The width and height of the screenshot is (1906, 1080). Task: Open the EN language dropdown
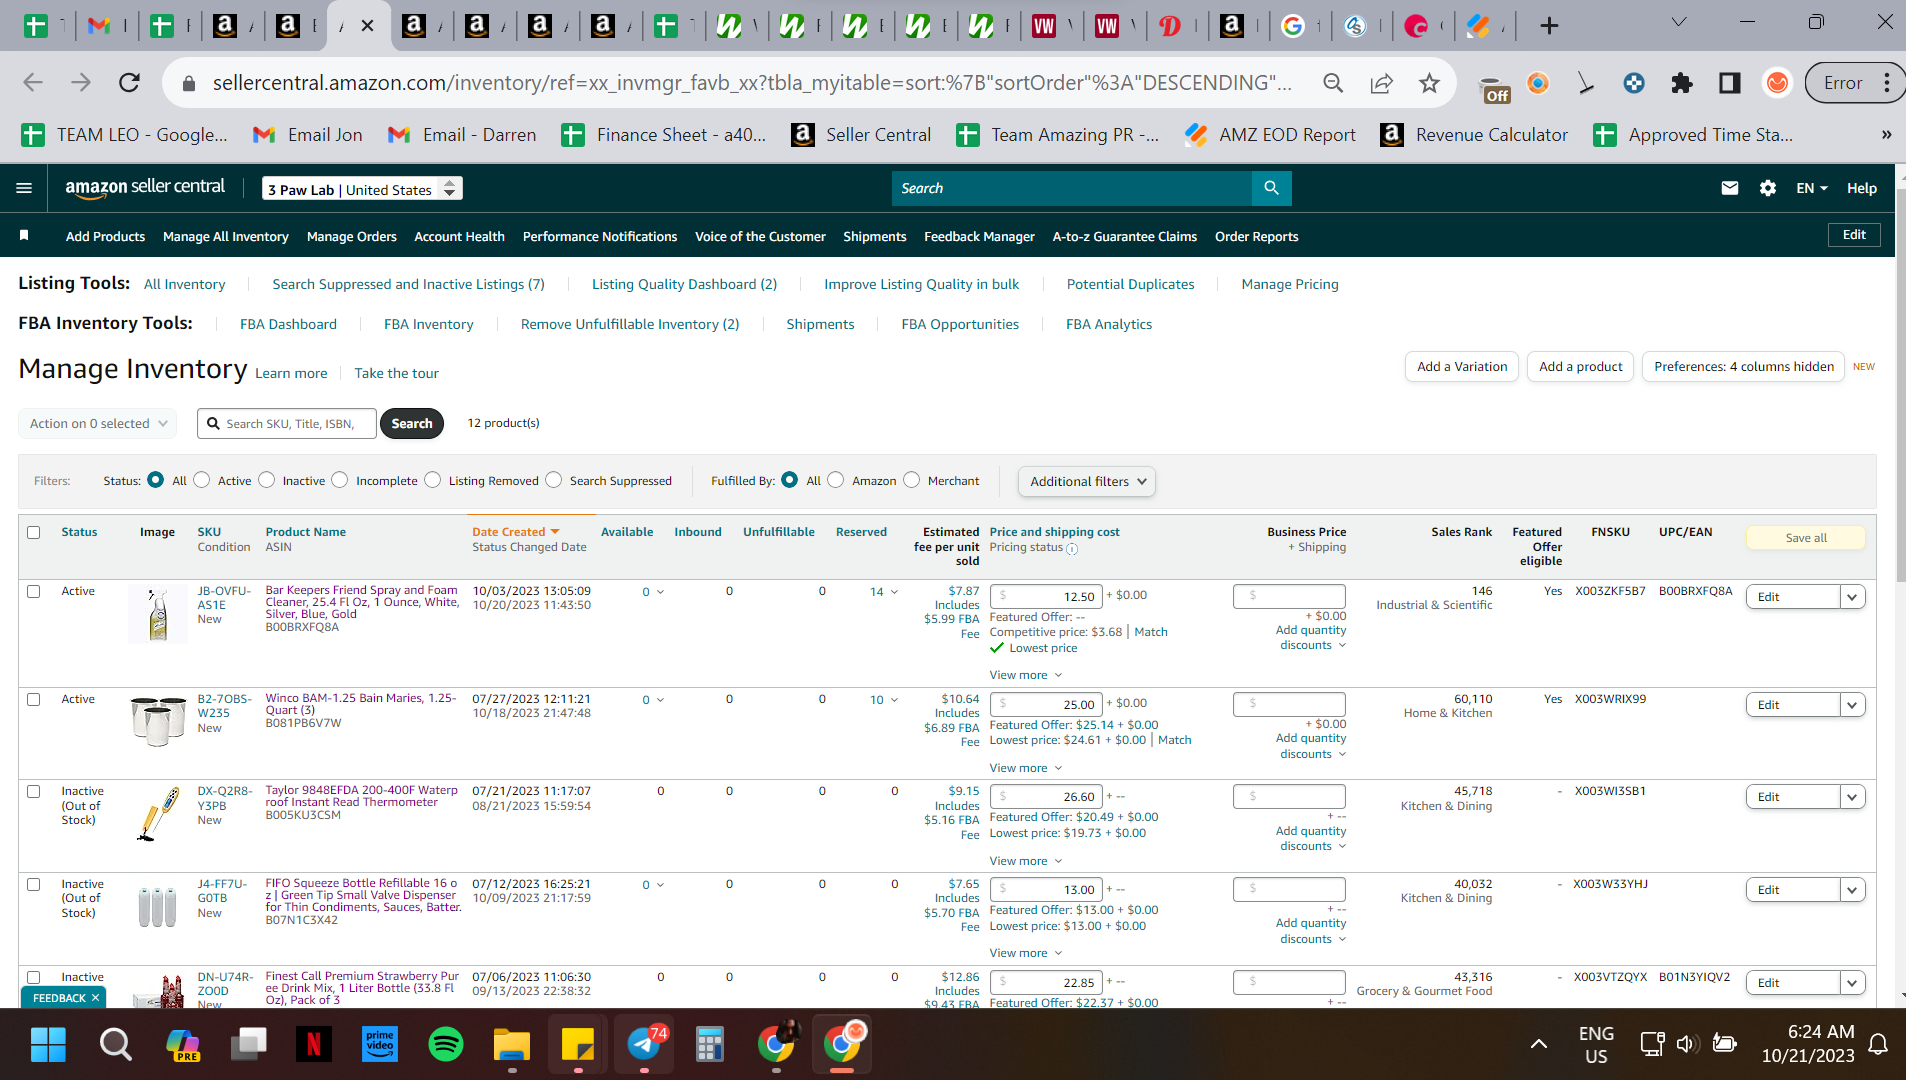pos(1811,188)
